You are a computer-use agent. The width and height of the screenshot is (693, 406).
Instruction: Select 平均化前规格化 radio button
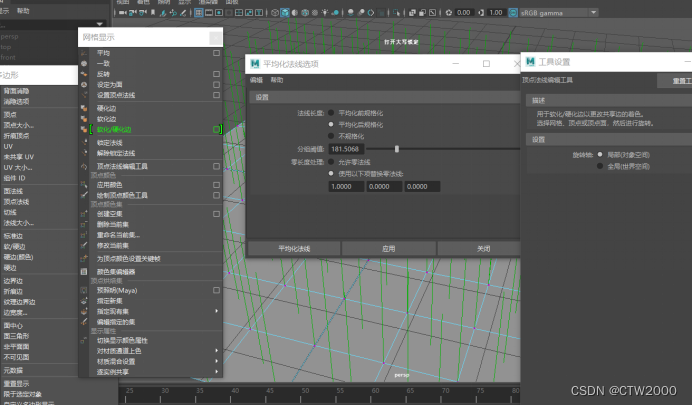coord(331,113)
